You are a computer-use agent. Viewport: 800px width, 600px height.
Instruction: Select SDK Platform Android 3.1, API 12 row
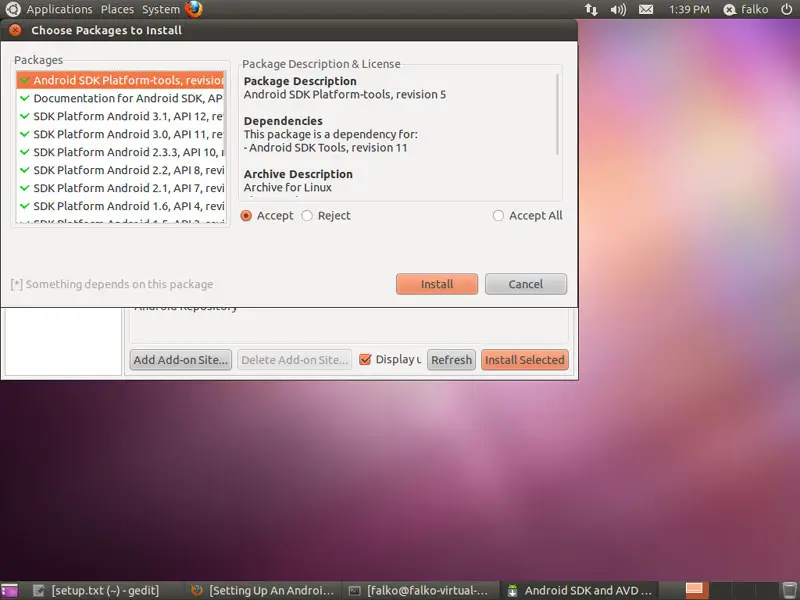(120, 116)
